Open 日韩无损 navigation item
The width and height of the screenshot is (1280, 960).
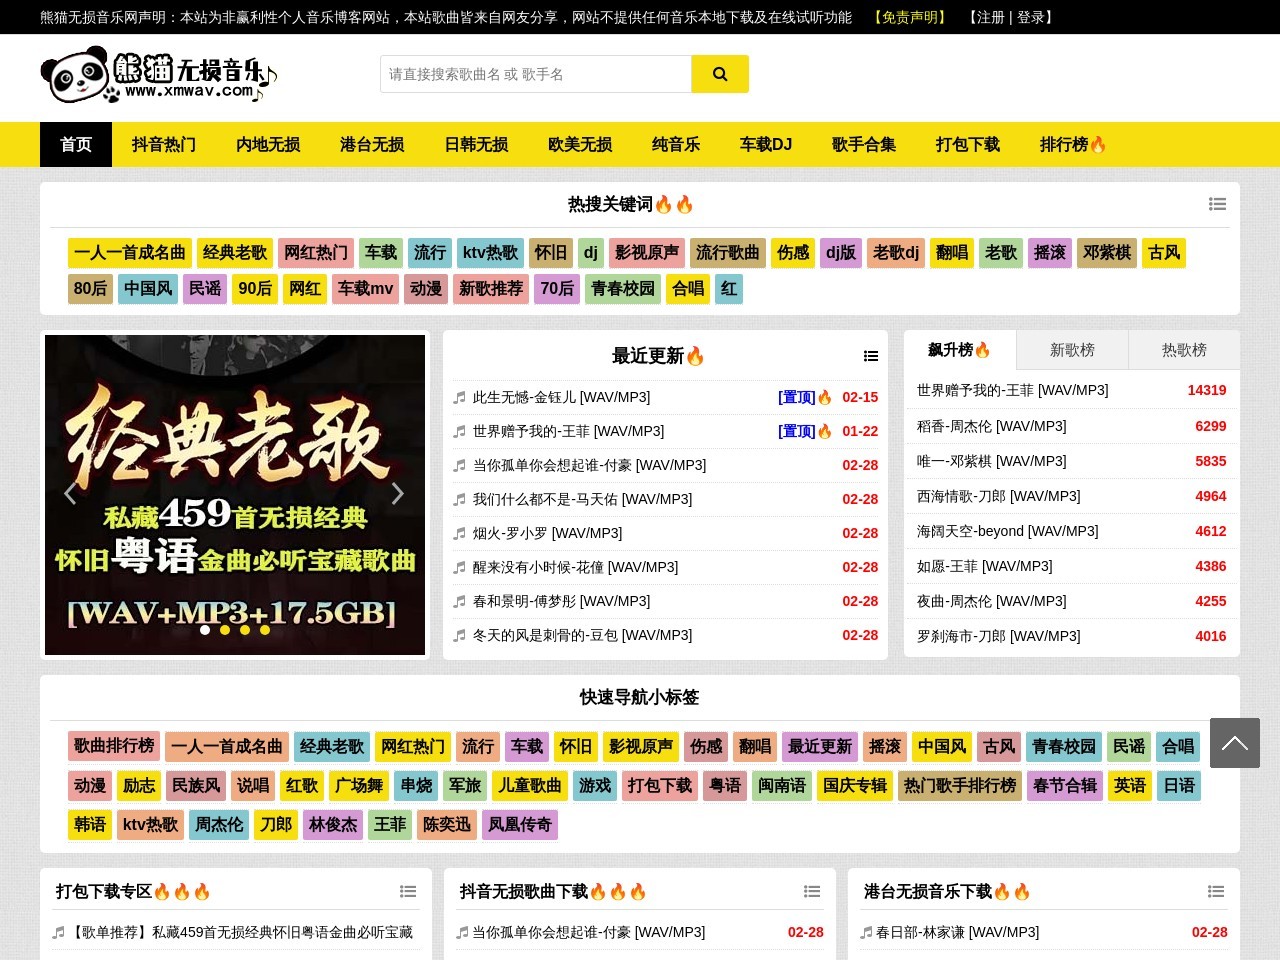click(x=476, y=145)
